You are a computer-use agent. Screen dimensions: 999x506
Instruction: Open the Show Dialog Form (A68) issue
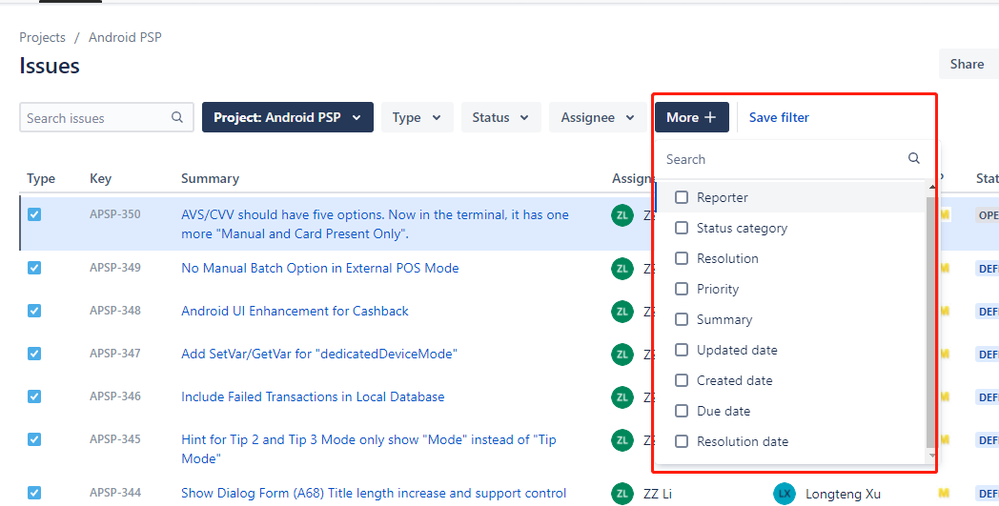coord(373,493)
